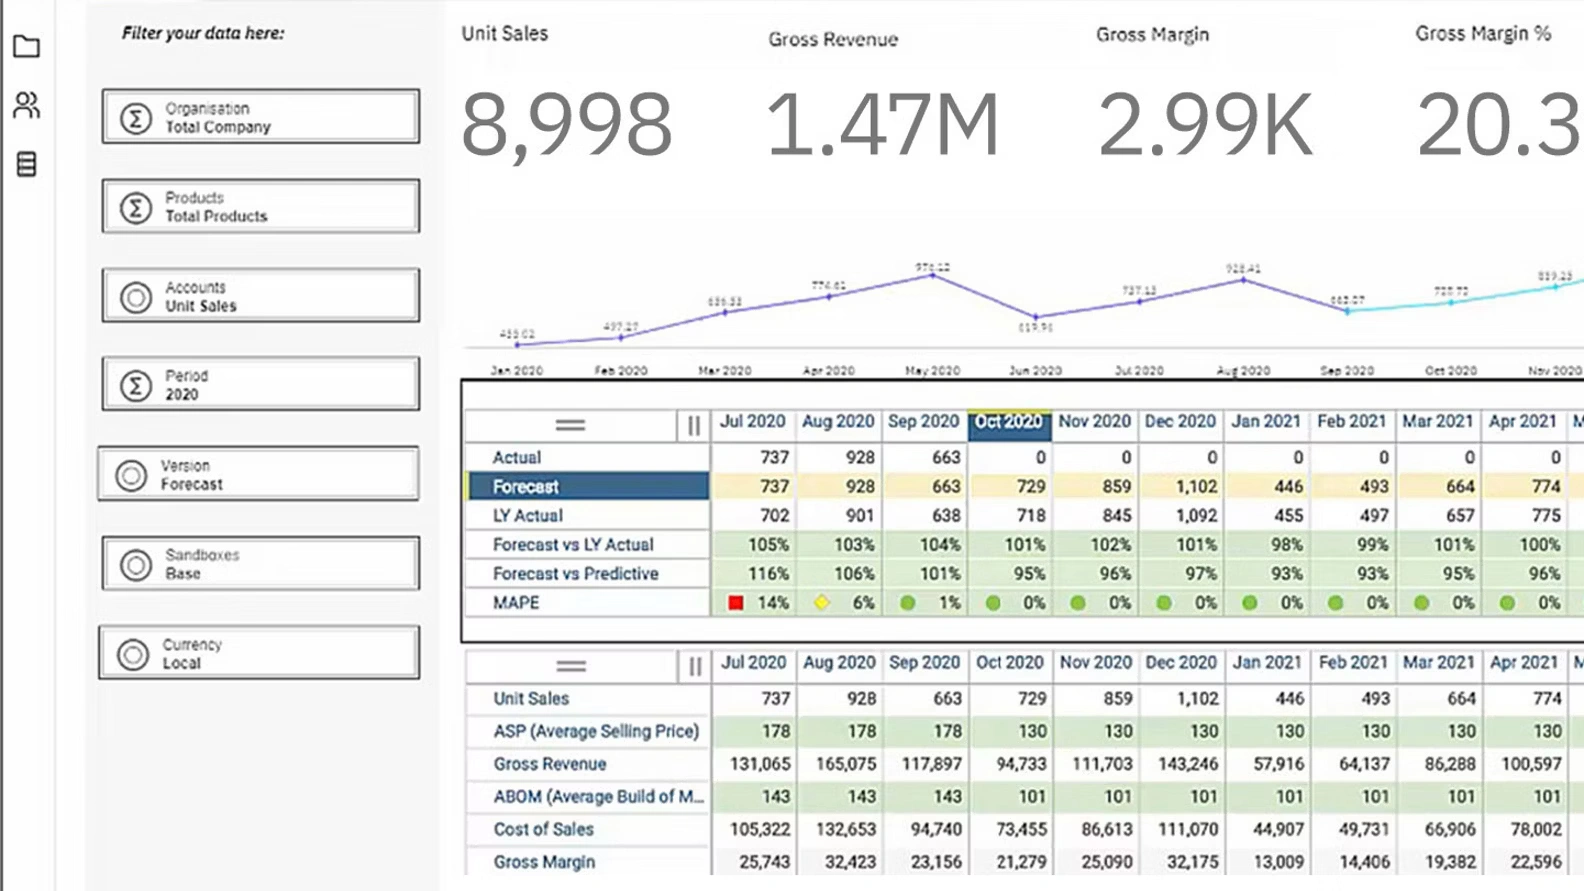Select the circle icon on Version filter
This screenshot has height=891, width=1584.
[131, 476]
